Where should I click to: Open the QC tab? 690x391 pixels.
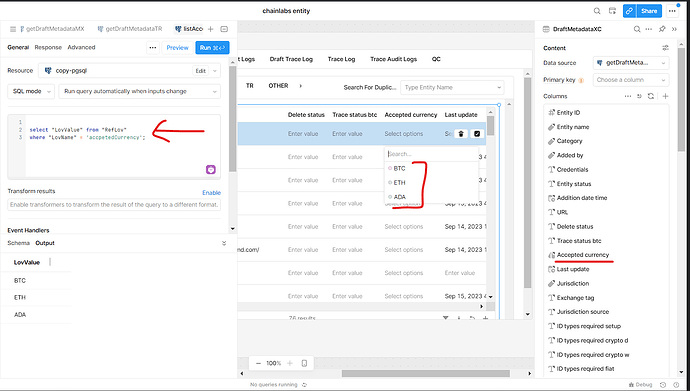436,59
